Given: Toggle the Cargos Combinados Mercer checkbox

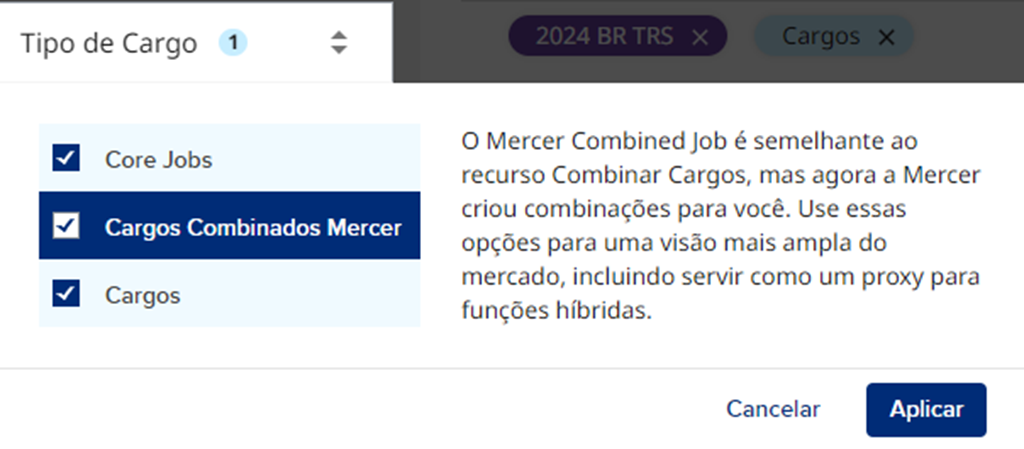Looking at the screenshot, I should (x=67, y=226).
